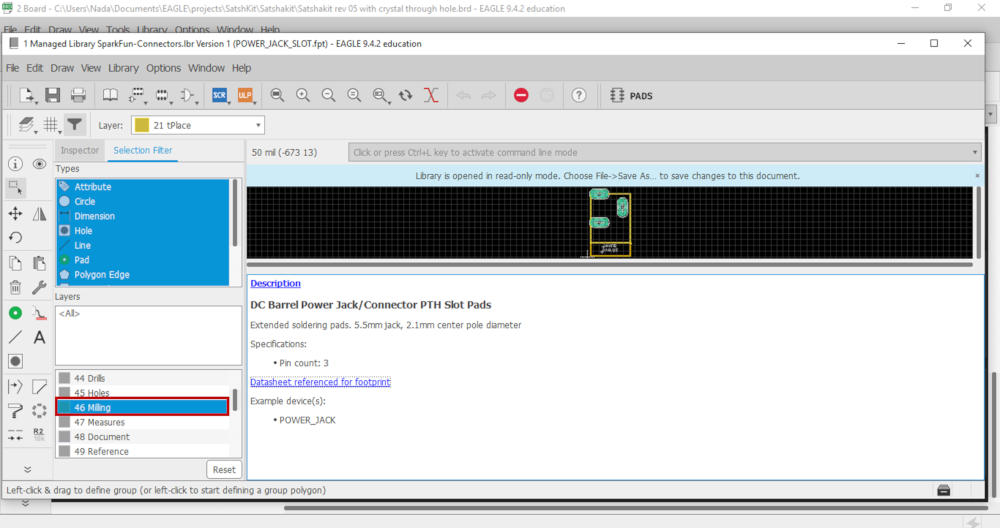
Task: Zoom out with the minus magnifier icon
Action: pyautogui.click(x=328, y=96)
